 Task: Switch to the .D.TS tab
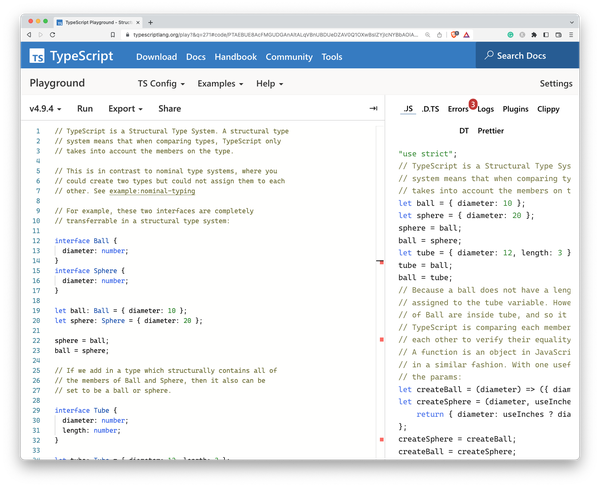[430, 108]
